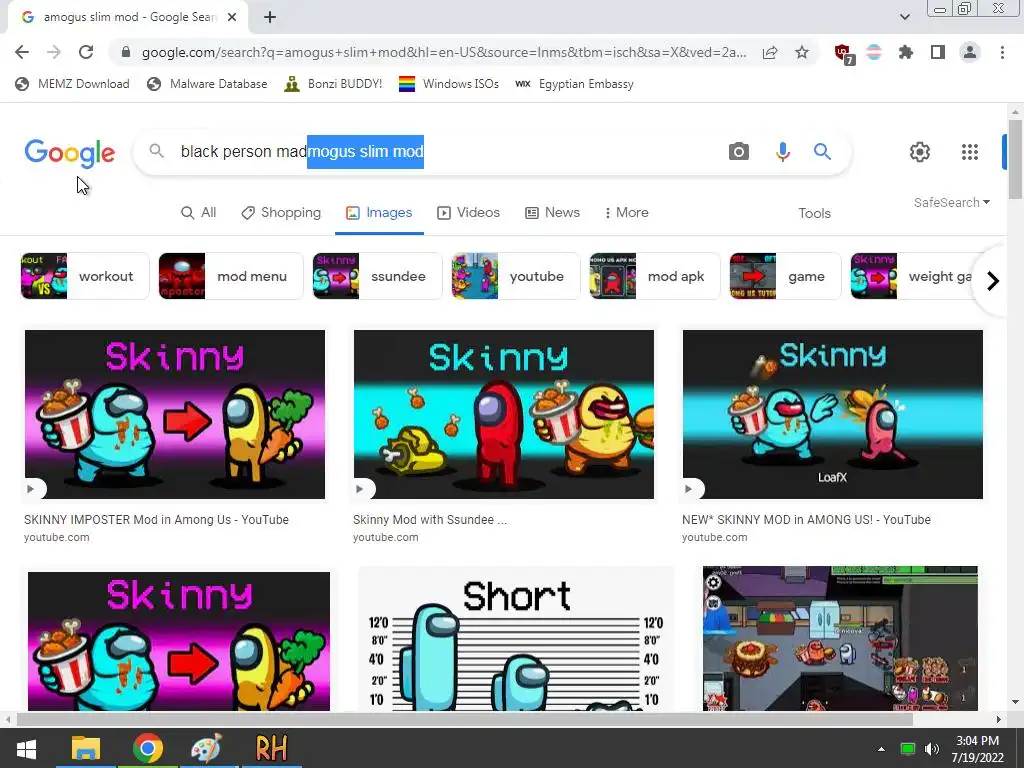The image size is (1024, 768).
Task: Click the Google logo
Action: (70, 153)
